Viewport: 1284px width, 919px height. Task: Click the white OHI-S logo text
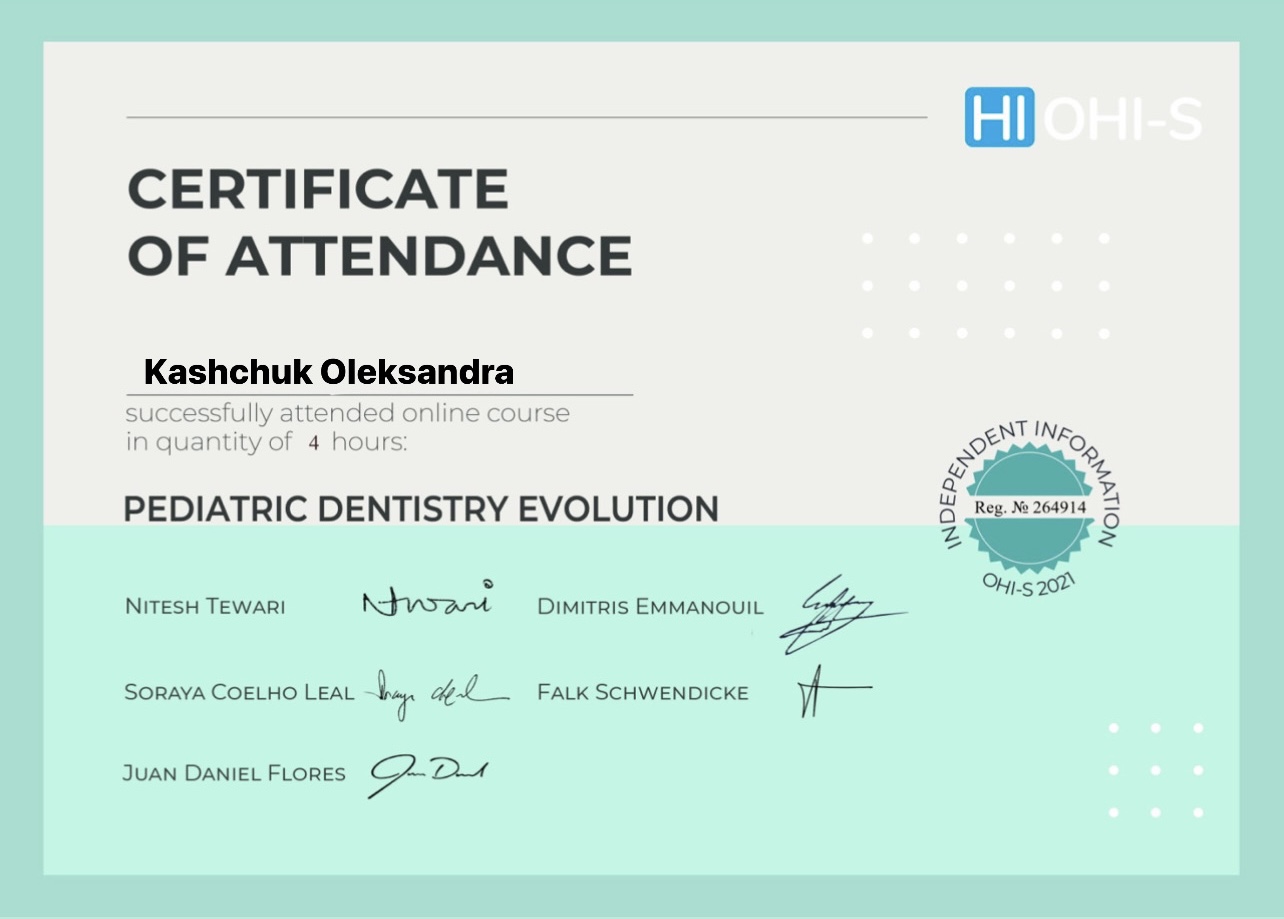1123,118
